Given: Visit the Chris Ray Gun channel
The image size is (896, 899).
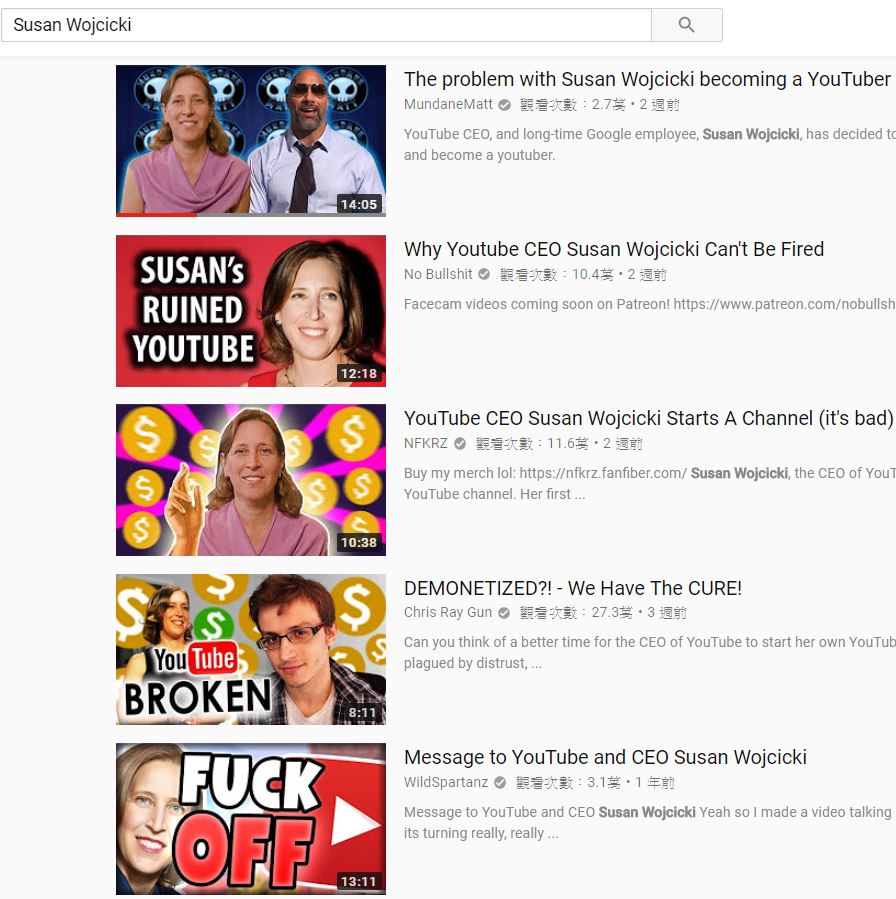Looking at the screenshot, I should click(448, 613).
